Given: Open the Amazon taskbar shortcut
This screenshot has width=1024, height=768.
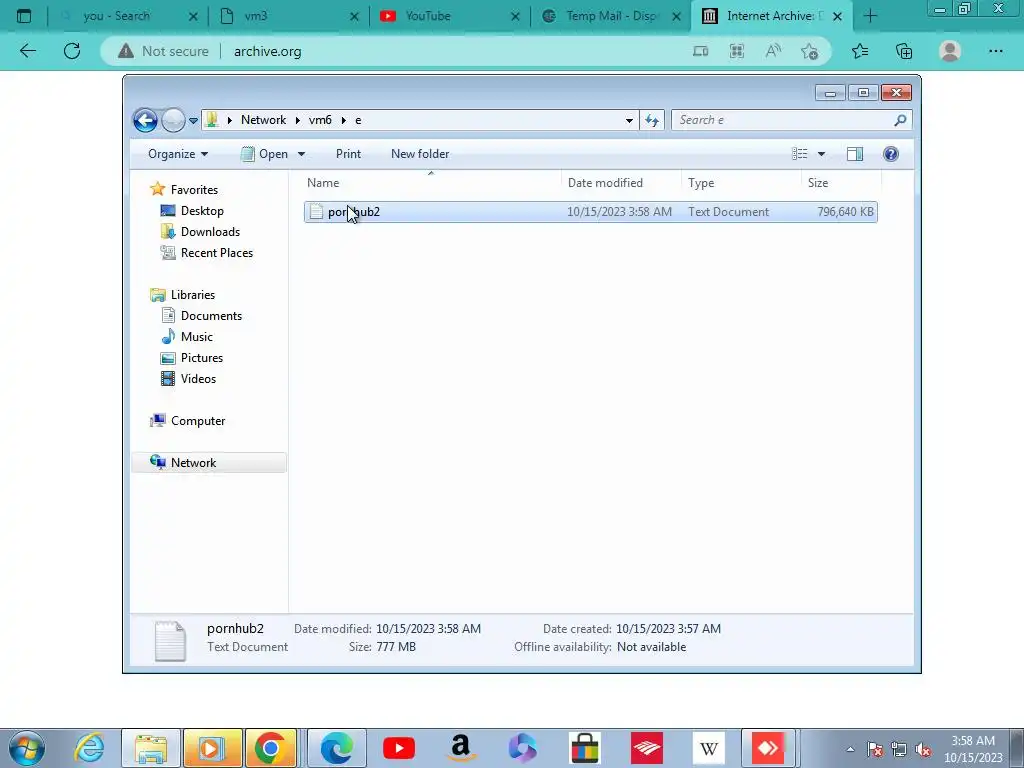Looking at the screenshot, I should (460, 748).
